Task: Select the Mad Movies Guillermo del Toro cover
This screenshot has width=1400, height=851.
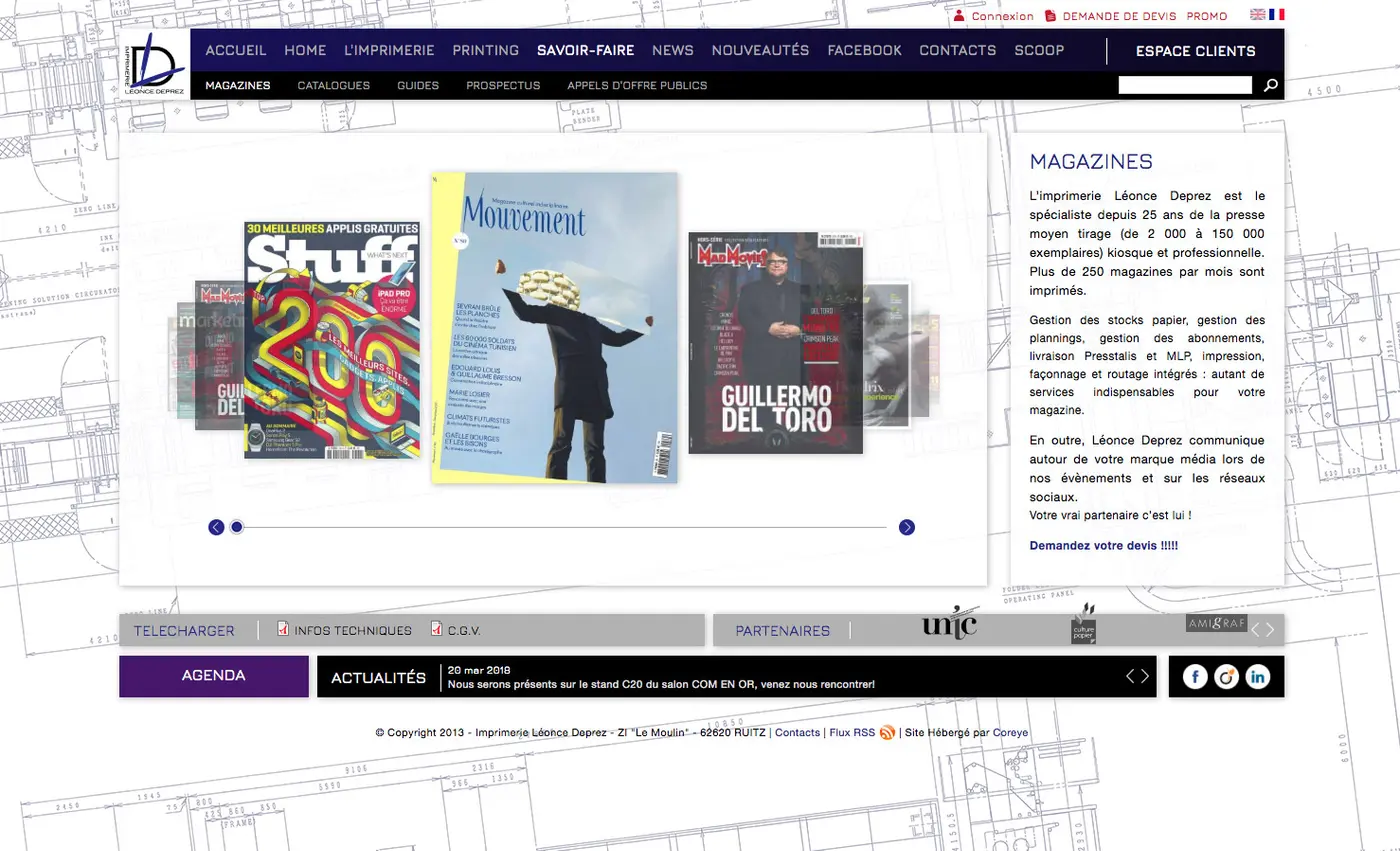Action: (x=775, y=343)
